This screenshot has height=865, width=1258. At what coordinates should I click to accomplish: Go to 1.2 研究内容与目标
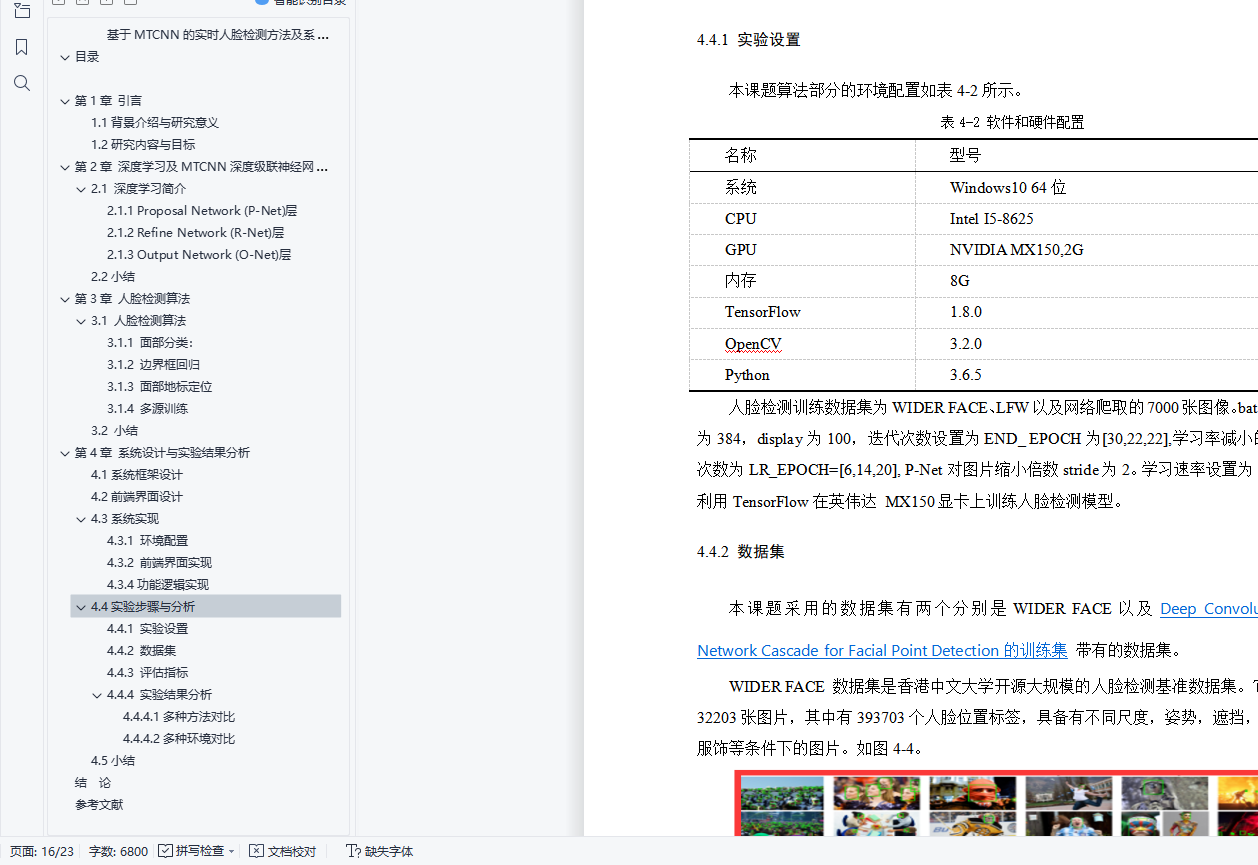tap(143, 145)
